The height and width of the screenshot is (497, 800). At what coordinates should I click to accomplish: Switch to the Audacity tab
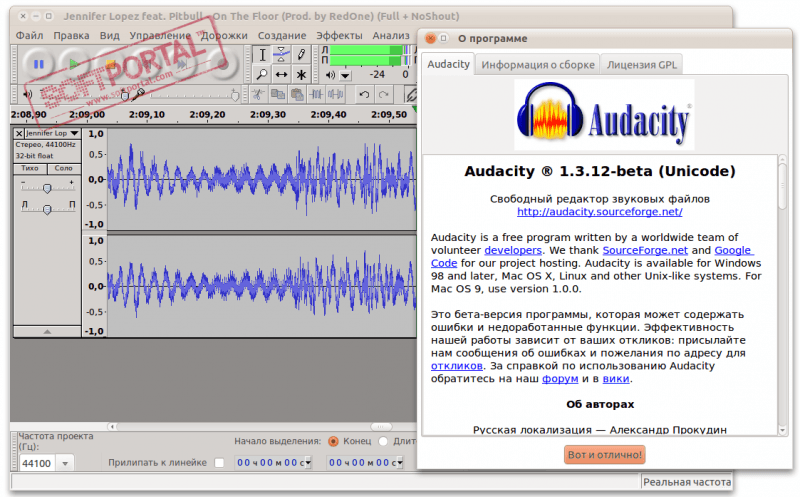pyautogui.click(x=448, y=64)
